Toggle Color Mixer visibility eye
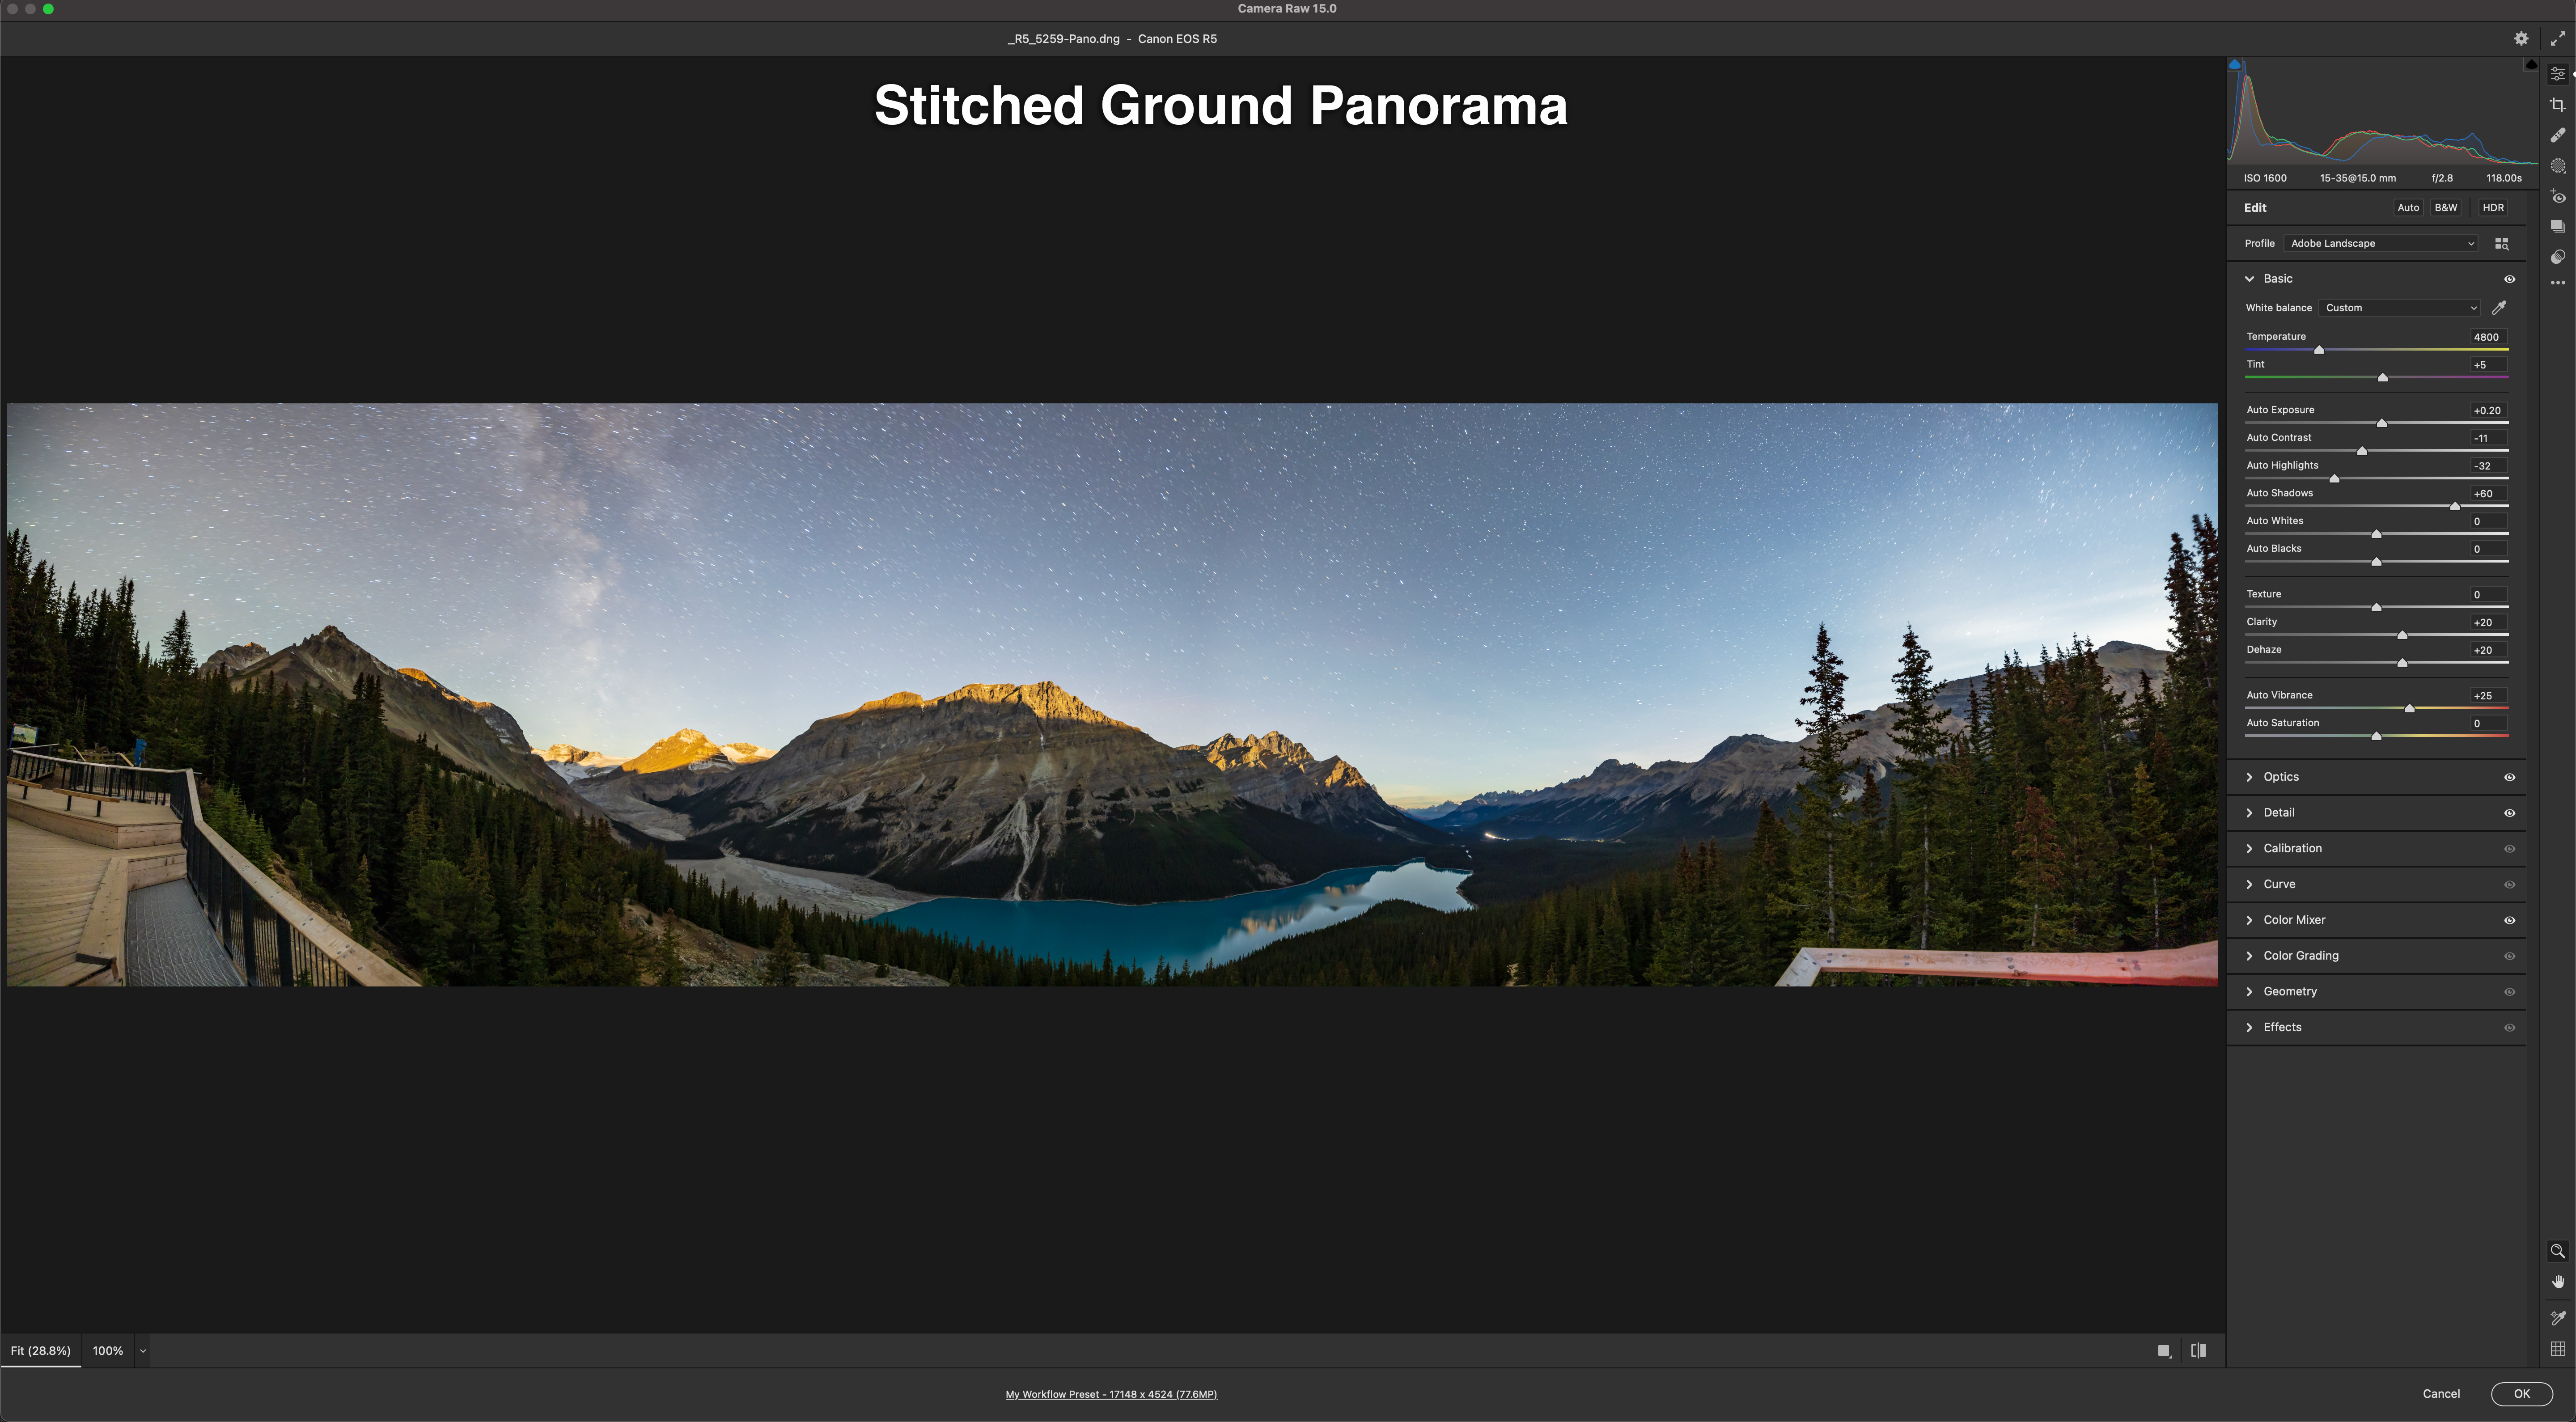 click(x=2509, y=920)
